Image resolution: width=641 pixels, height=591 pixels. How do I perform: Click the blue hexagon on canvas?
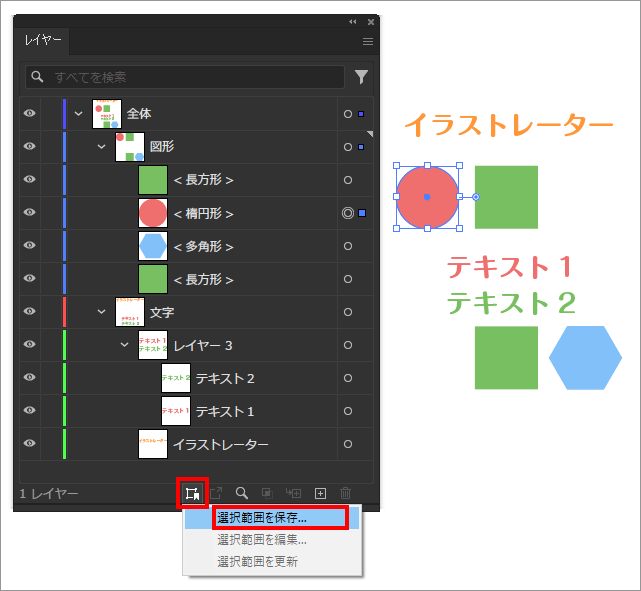click(x=585, y=358)
